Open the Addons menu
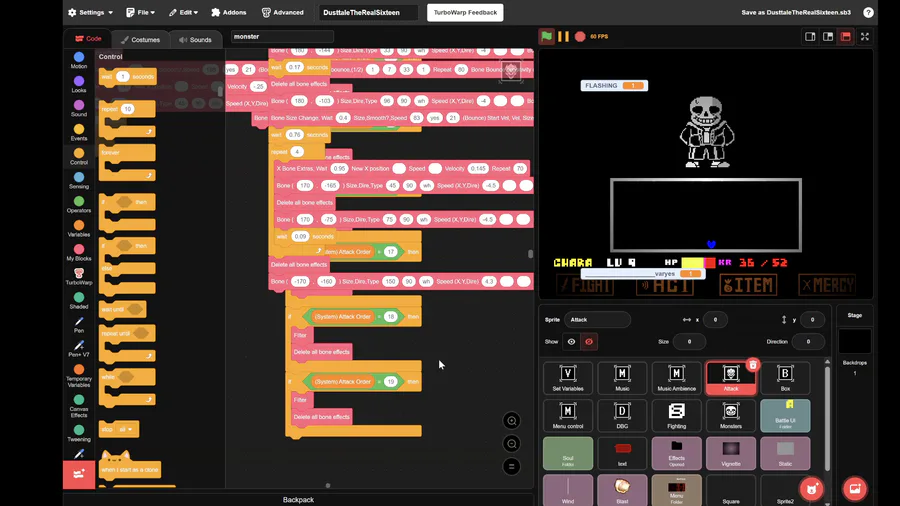The image size is (900, 506). (229, 12)
